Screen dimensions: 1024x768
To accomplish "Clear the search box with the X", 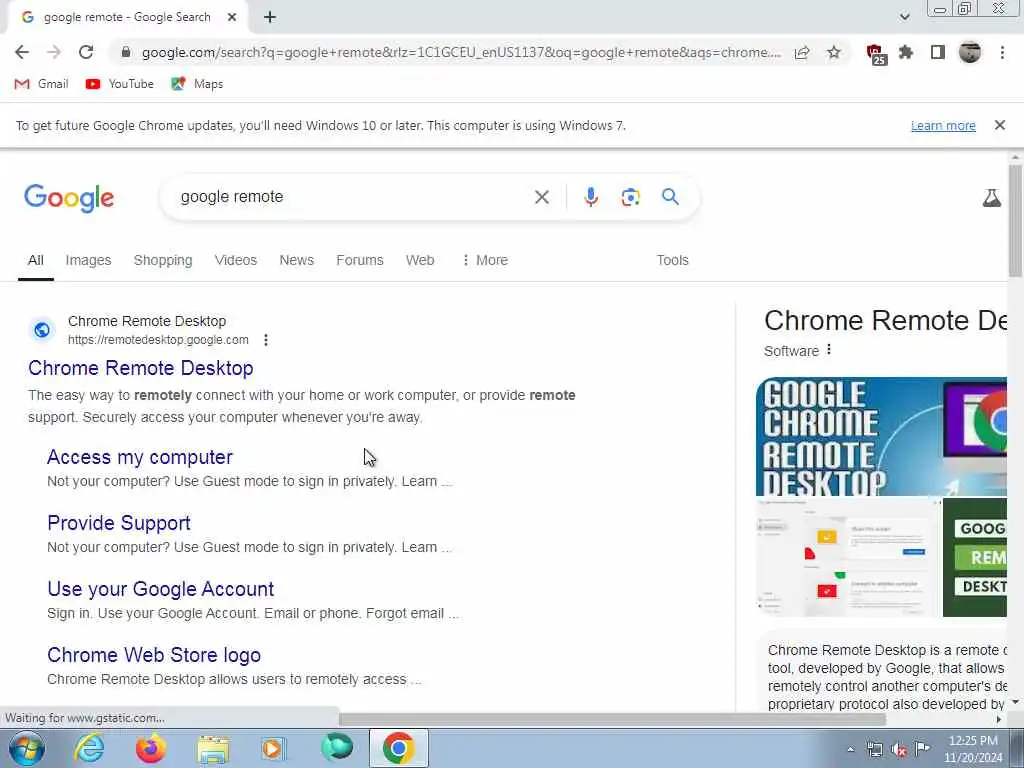I will (541, 197).
